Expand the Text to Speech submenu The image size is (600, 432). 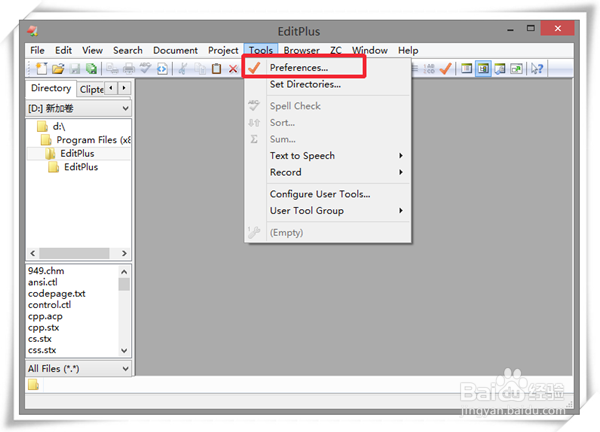(328, 156)
